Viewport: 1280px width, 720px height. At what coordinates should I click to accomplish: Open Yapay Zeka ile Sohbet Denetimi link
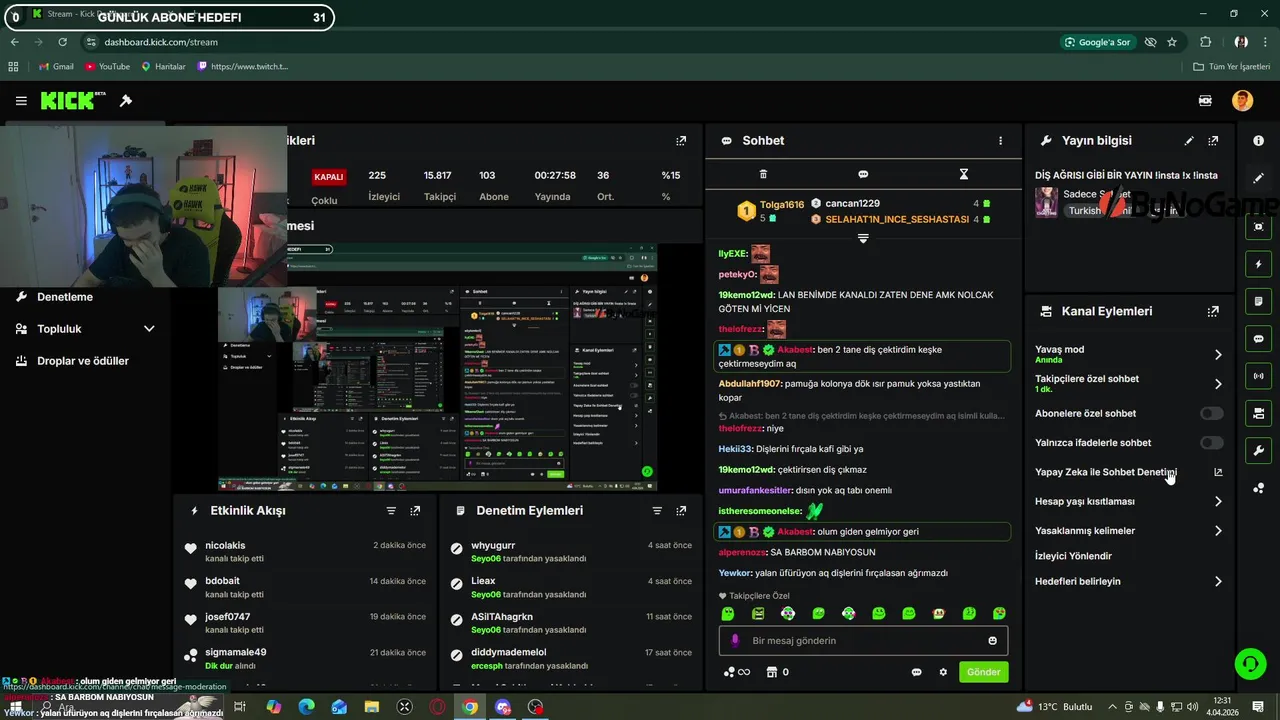1129,472
